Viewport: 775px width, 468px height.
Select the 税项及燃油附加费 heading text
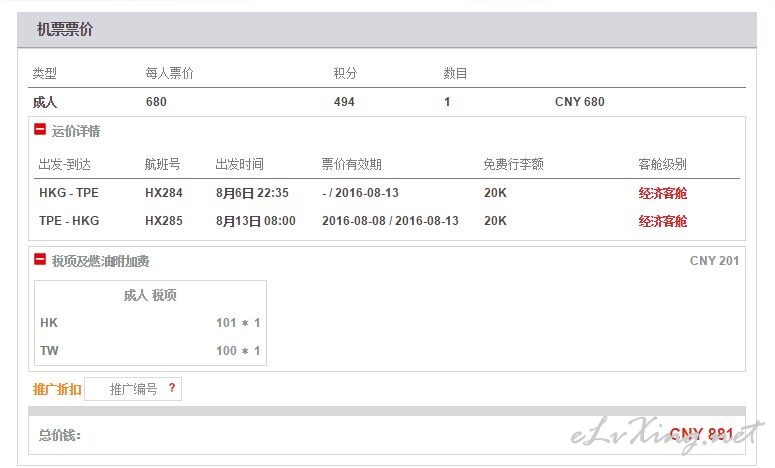point(100,261)
